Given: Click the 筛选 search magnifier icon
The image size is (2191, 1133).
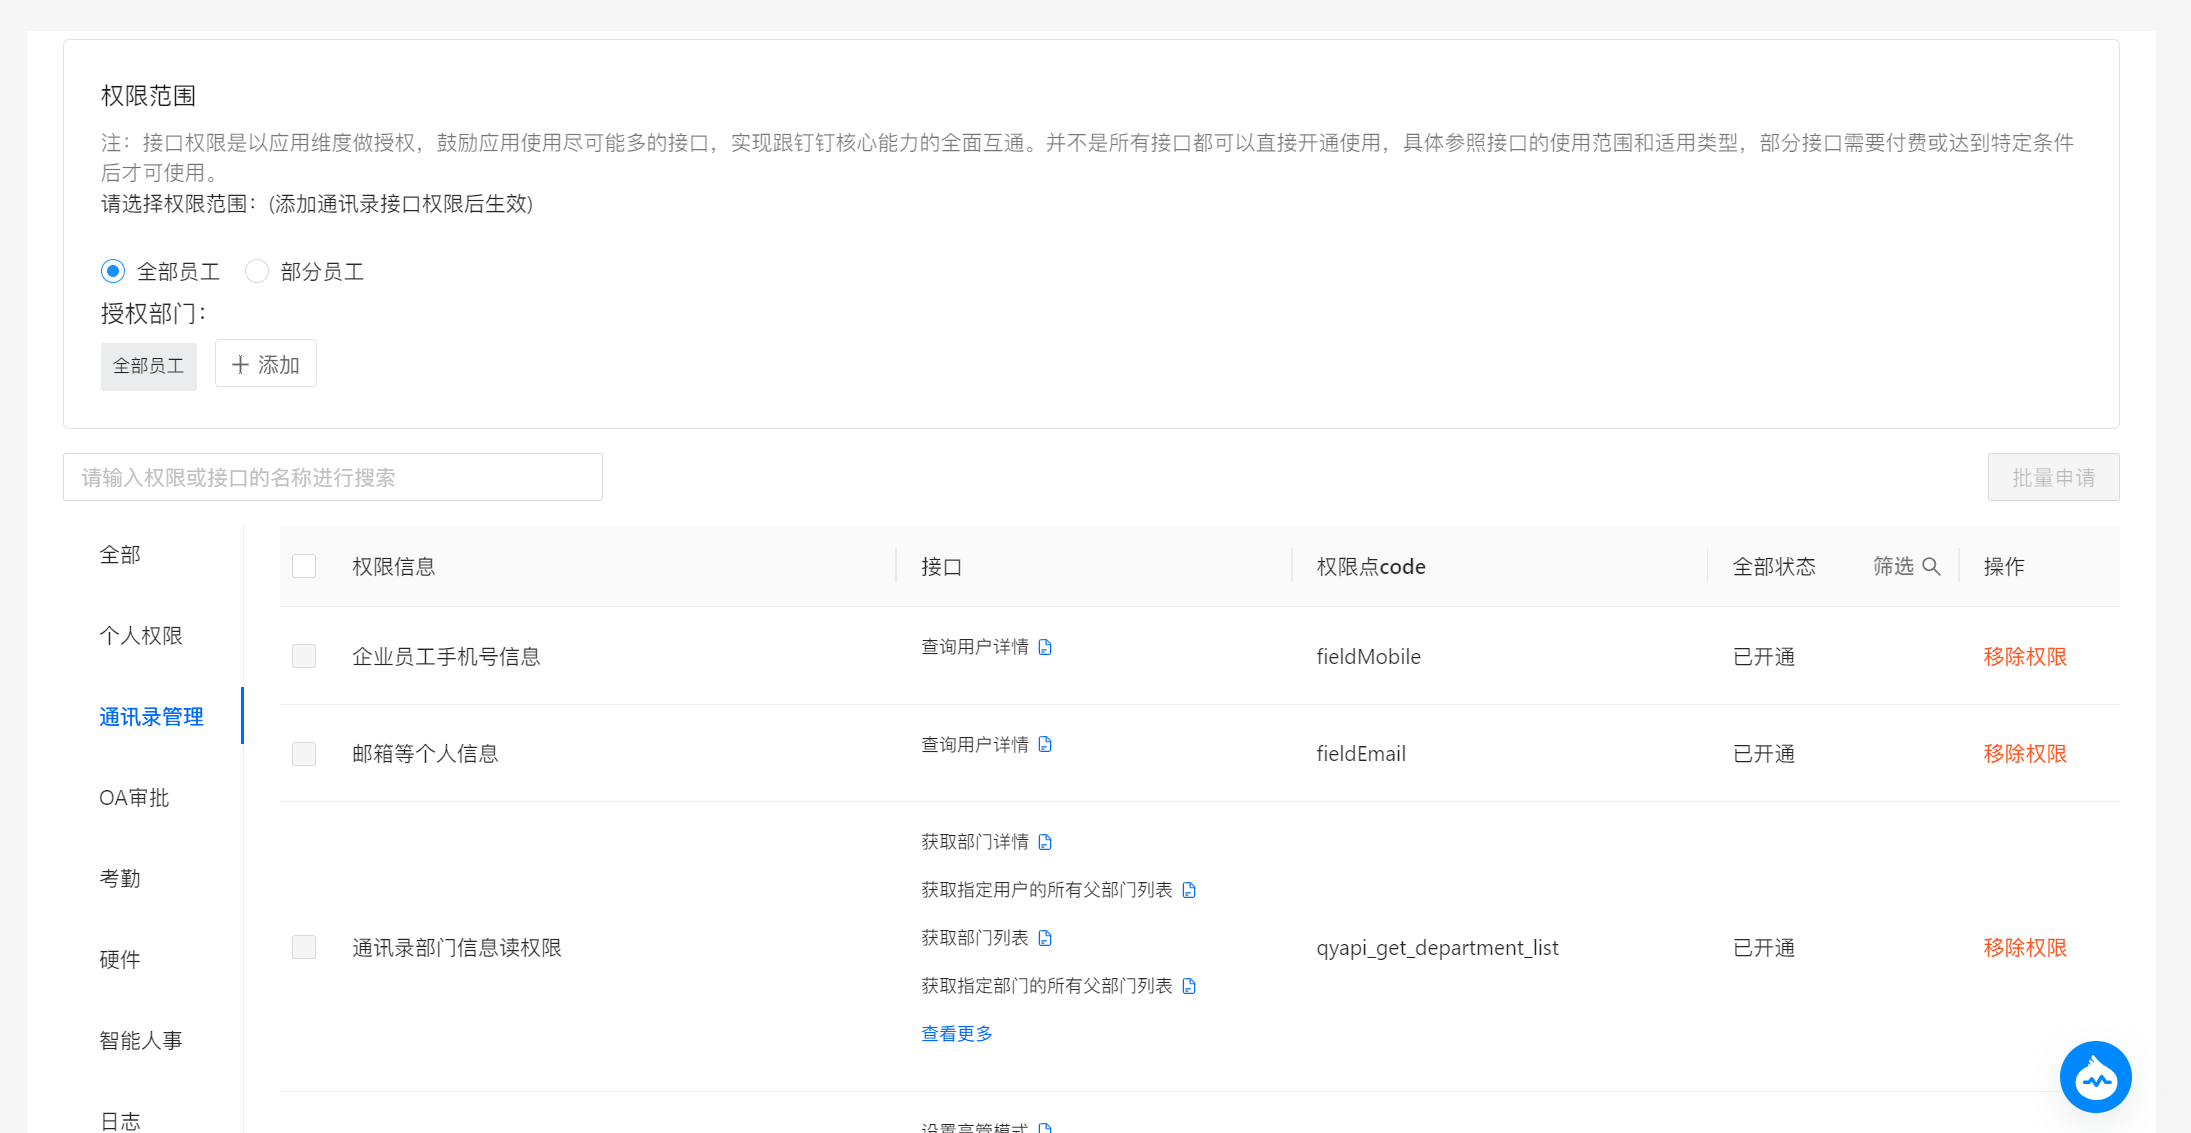Looking at the screenshot, I should point(1931,566).
